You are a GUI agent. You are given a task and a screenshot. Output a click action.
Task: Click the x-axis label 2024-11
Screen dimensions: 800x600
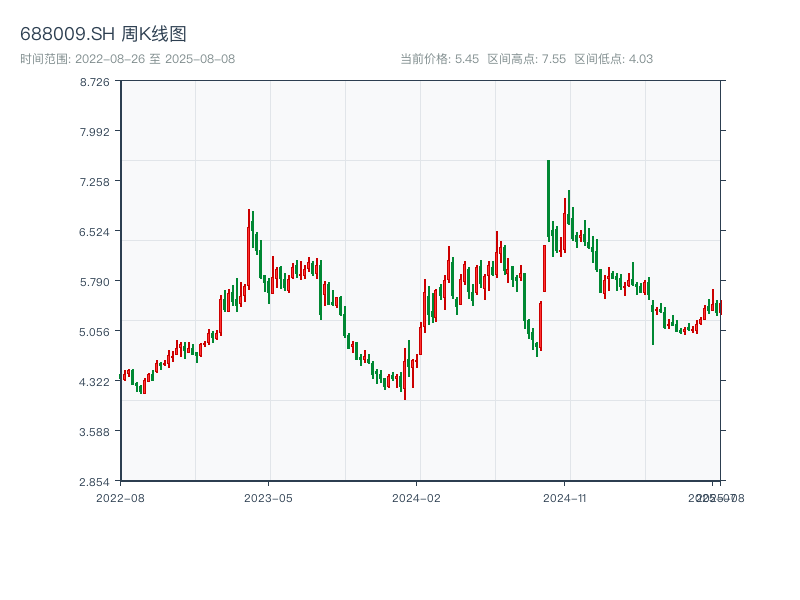coord(564,498)
